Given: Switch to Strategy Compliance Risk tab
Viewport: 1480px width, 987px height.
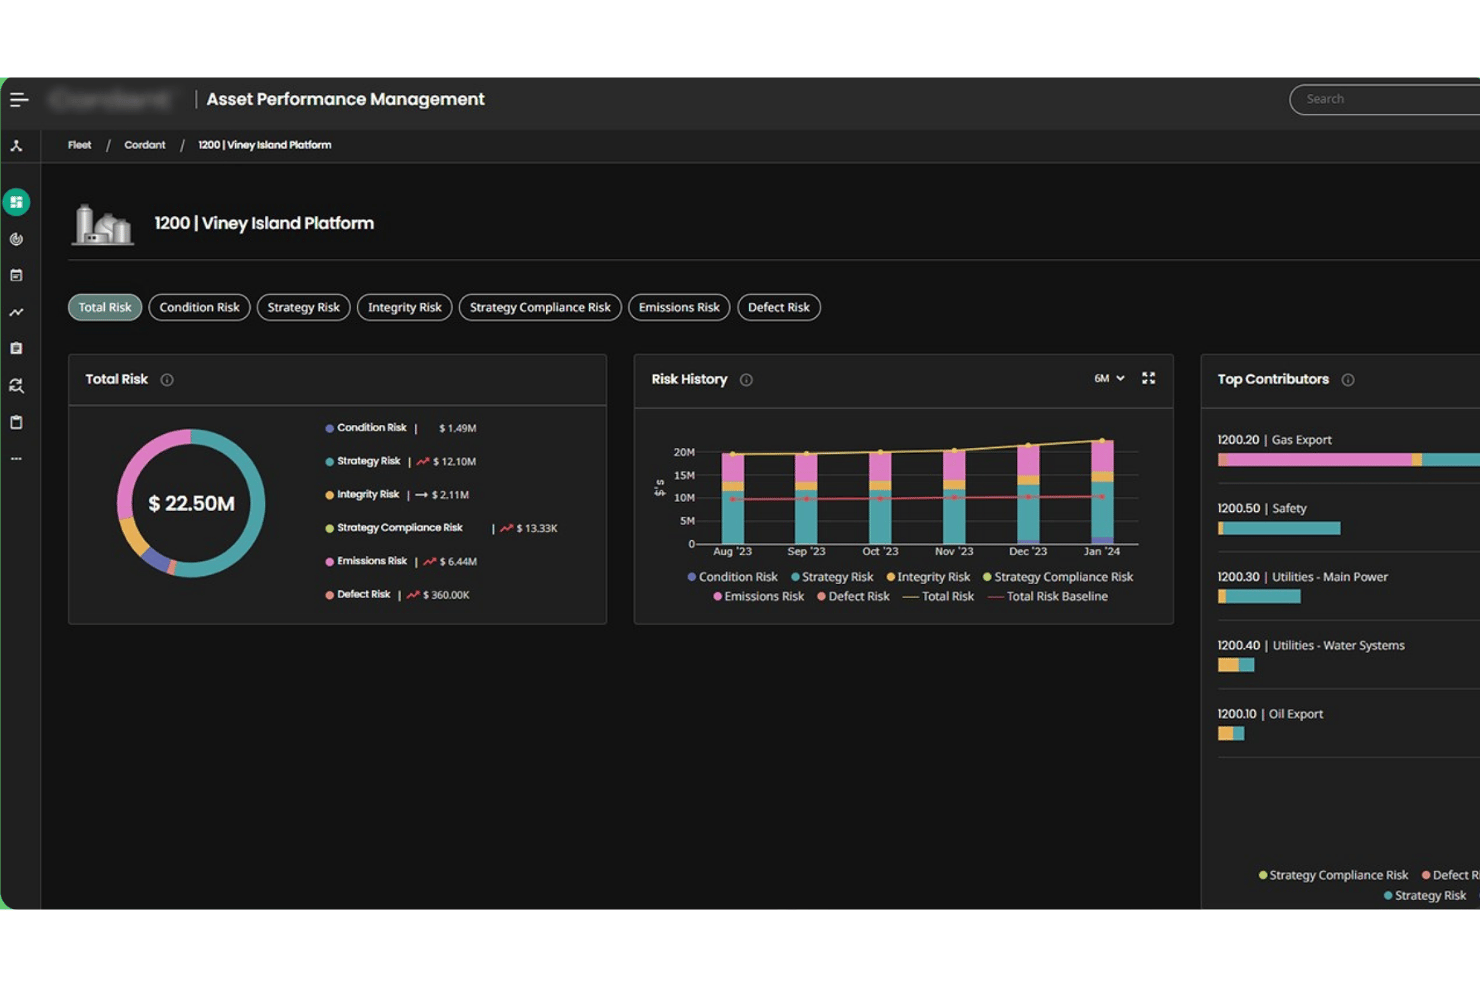Looking at the screenshot, I should click(540, 307).
